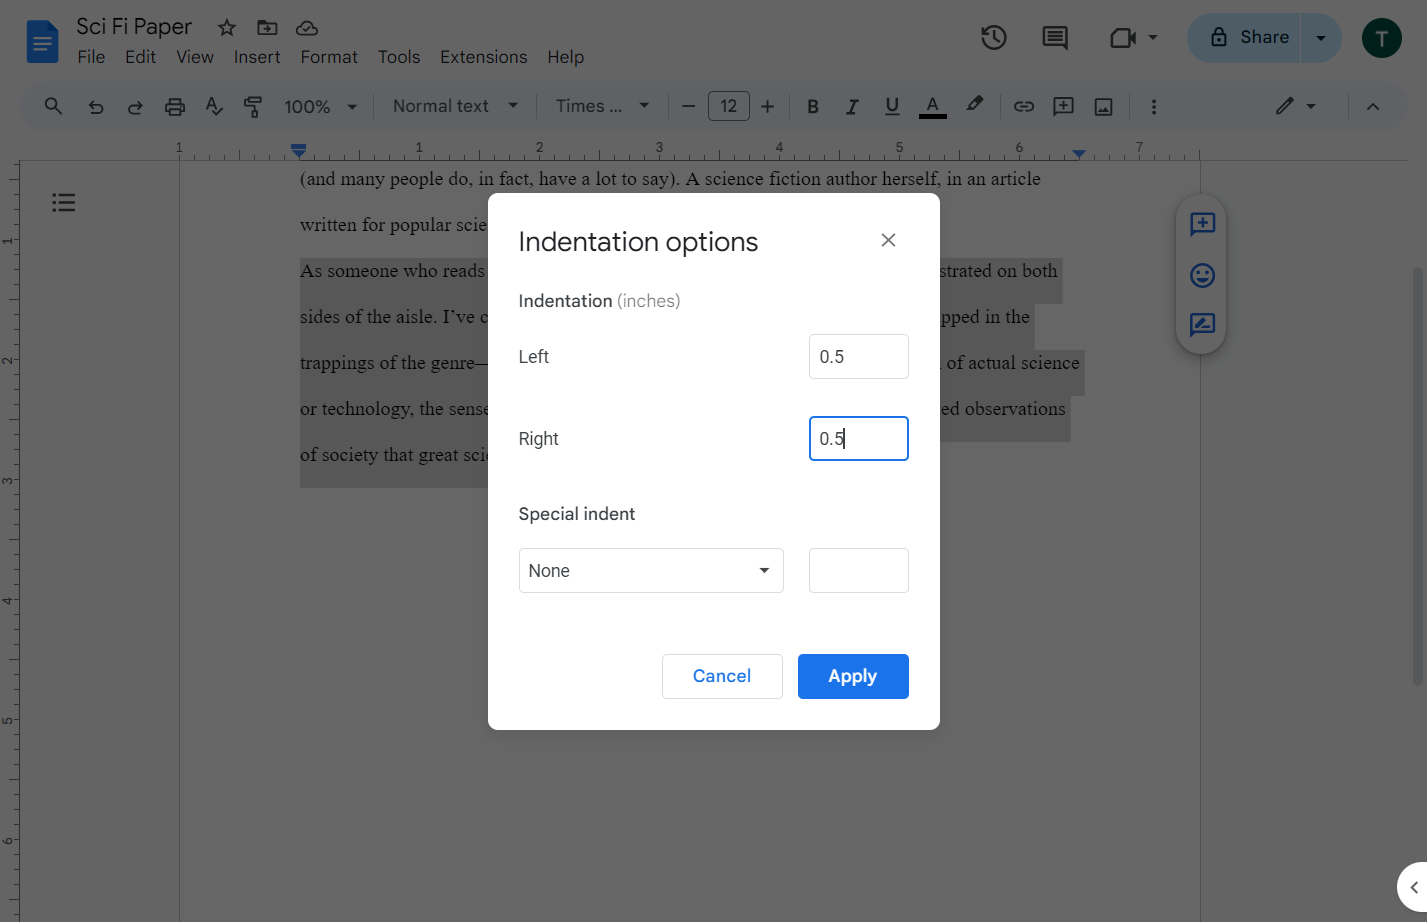
Task: Toggle italic formatting
Action: coord(852,106)
